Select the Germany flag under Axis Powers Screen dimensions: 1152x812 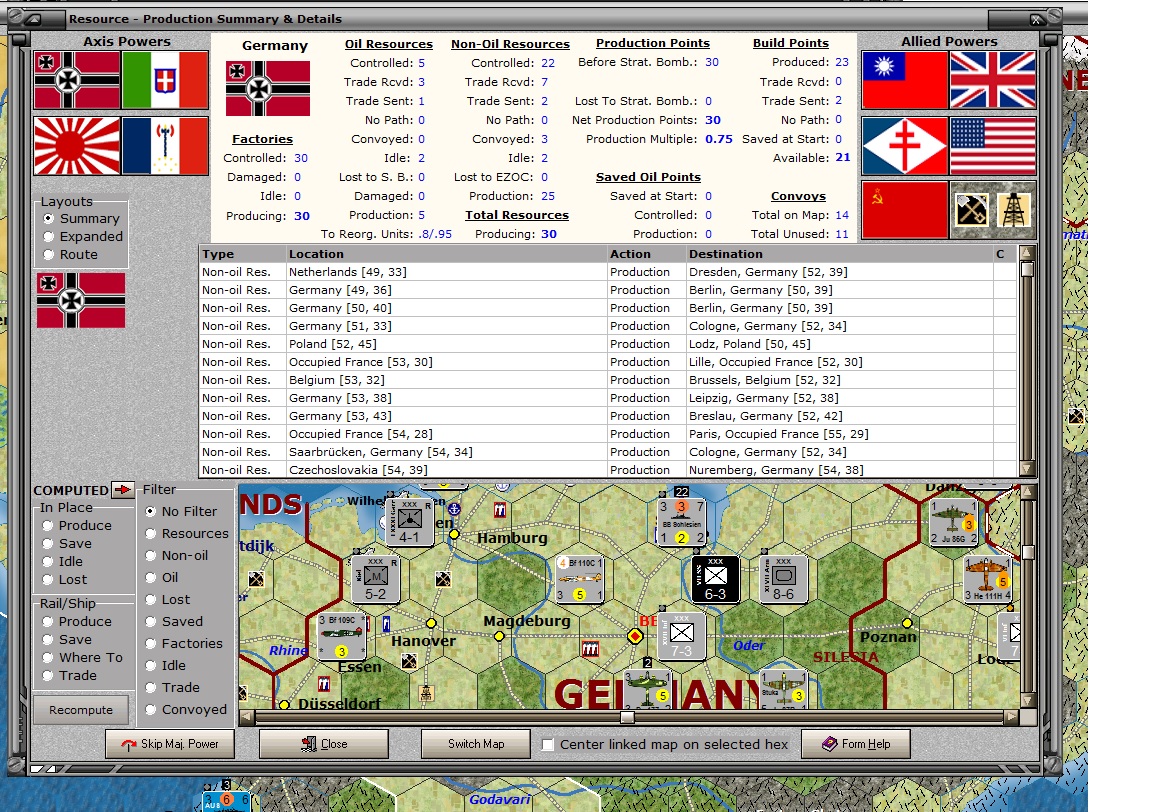[77, 80]
